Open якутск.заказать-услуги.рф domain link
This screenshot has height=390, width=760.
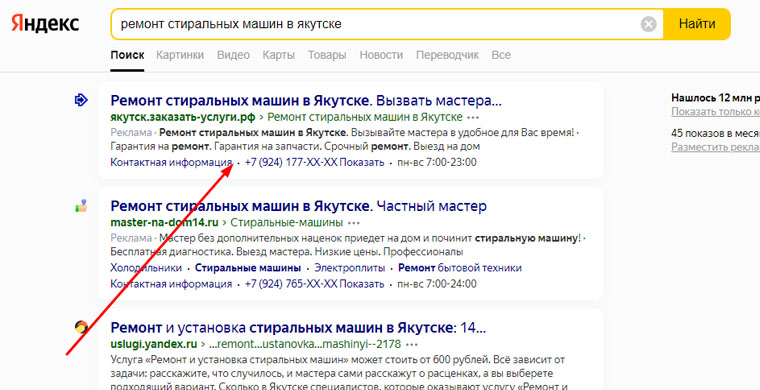[x=183, y=117]
